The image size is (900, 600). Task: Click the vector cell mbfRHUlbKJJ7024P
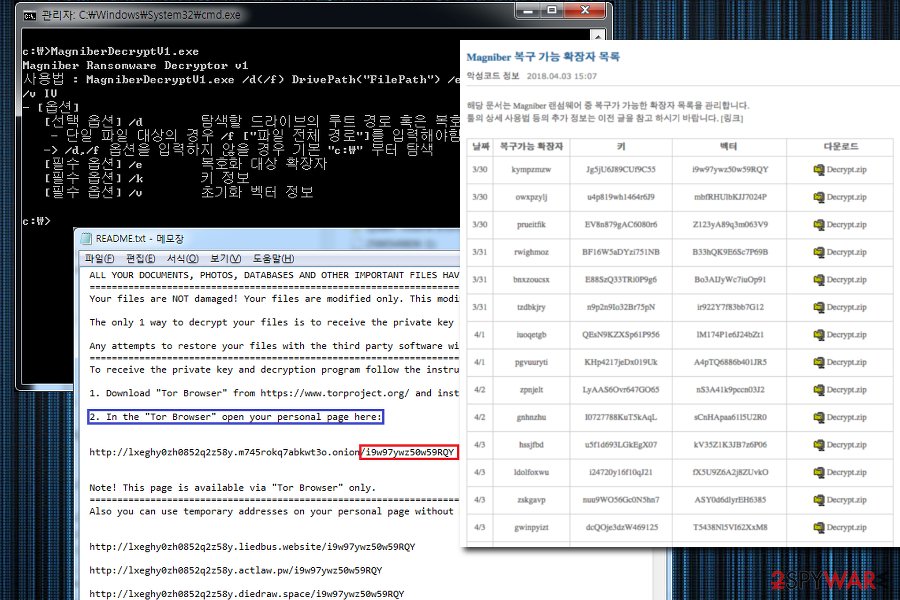click(x=730, y=197)
